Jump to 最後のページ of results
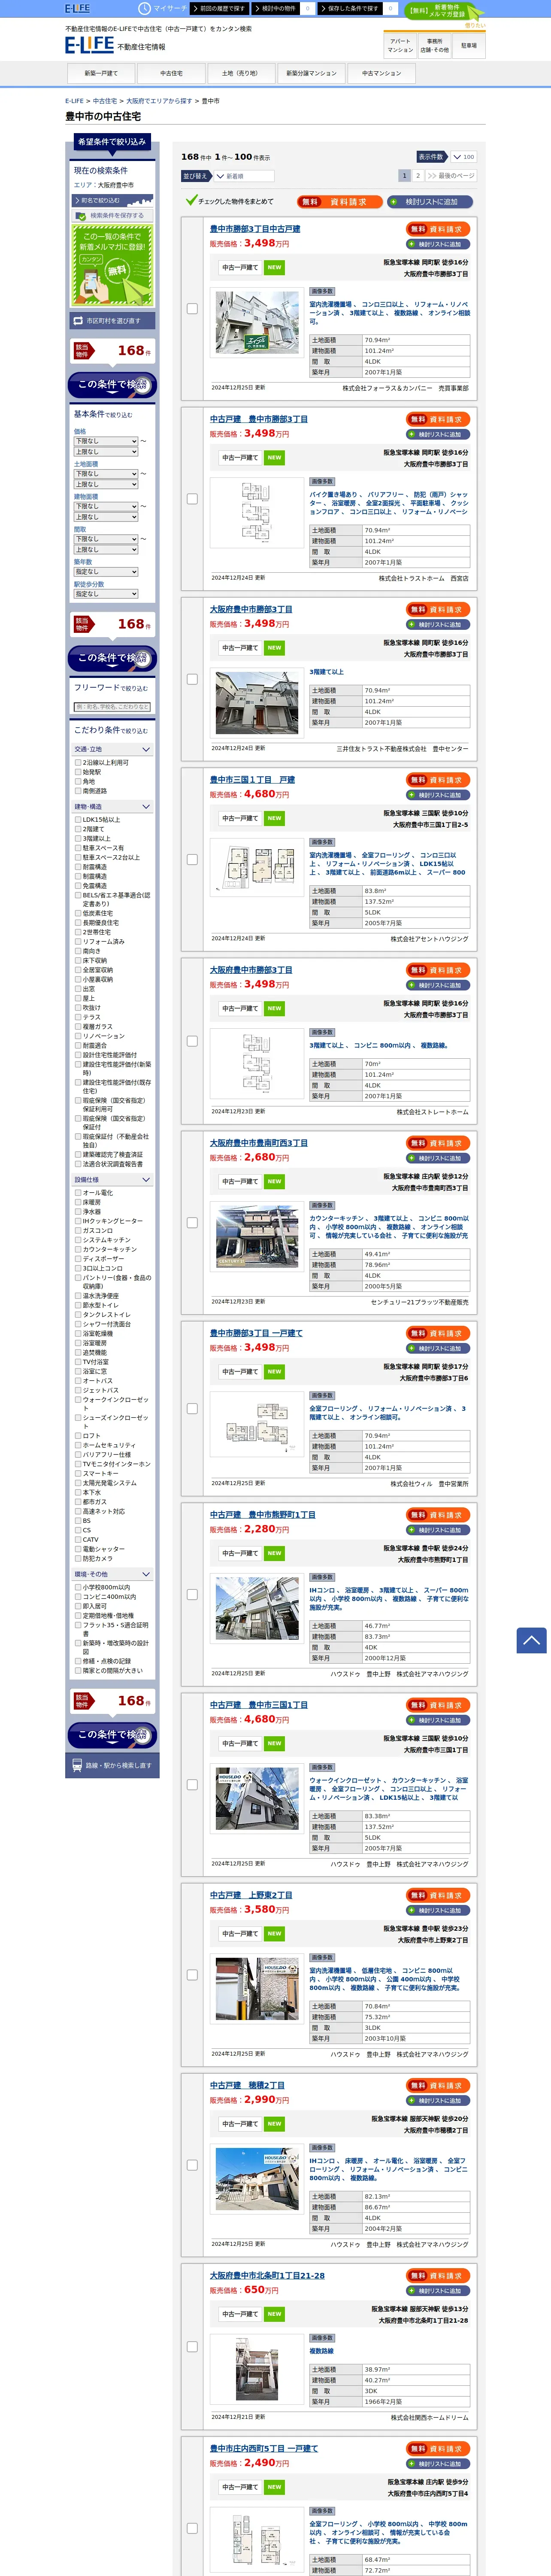Viewport: 551px width, 2576px height. [451, 175]
